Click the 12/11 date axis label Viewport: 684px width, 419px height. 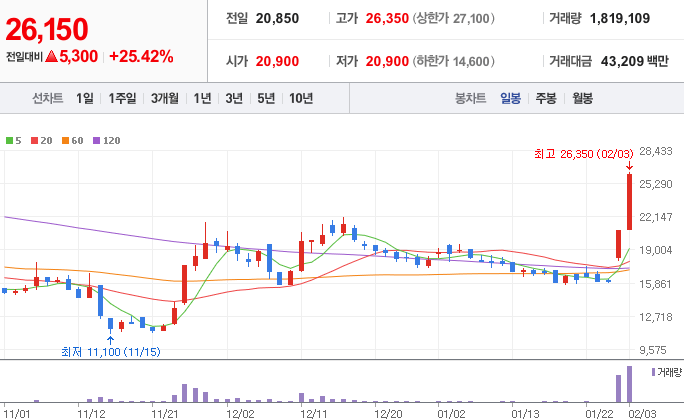pos(314,413)
